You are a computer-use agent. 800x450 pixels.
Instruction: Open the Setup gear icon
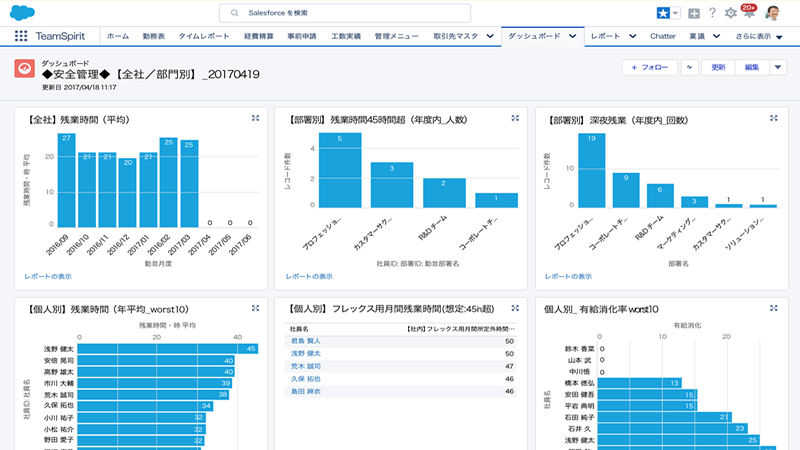[731, 13]
